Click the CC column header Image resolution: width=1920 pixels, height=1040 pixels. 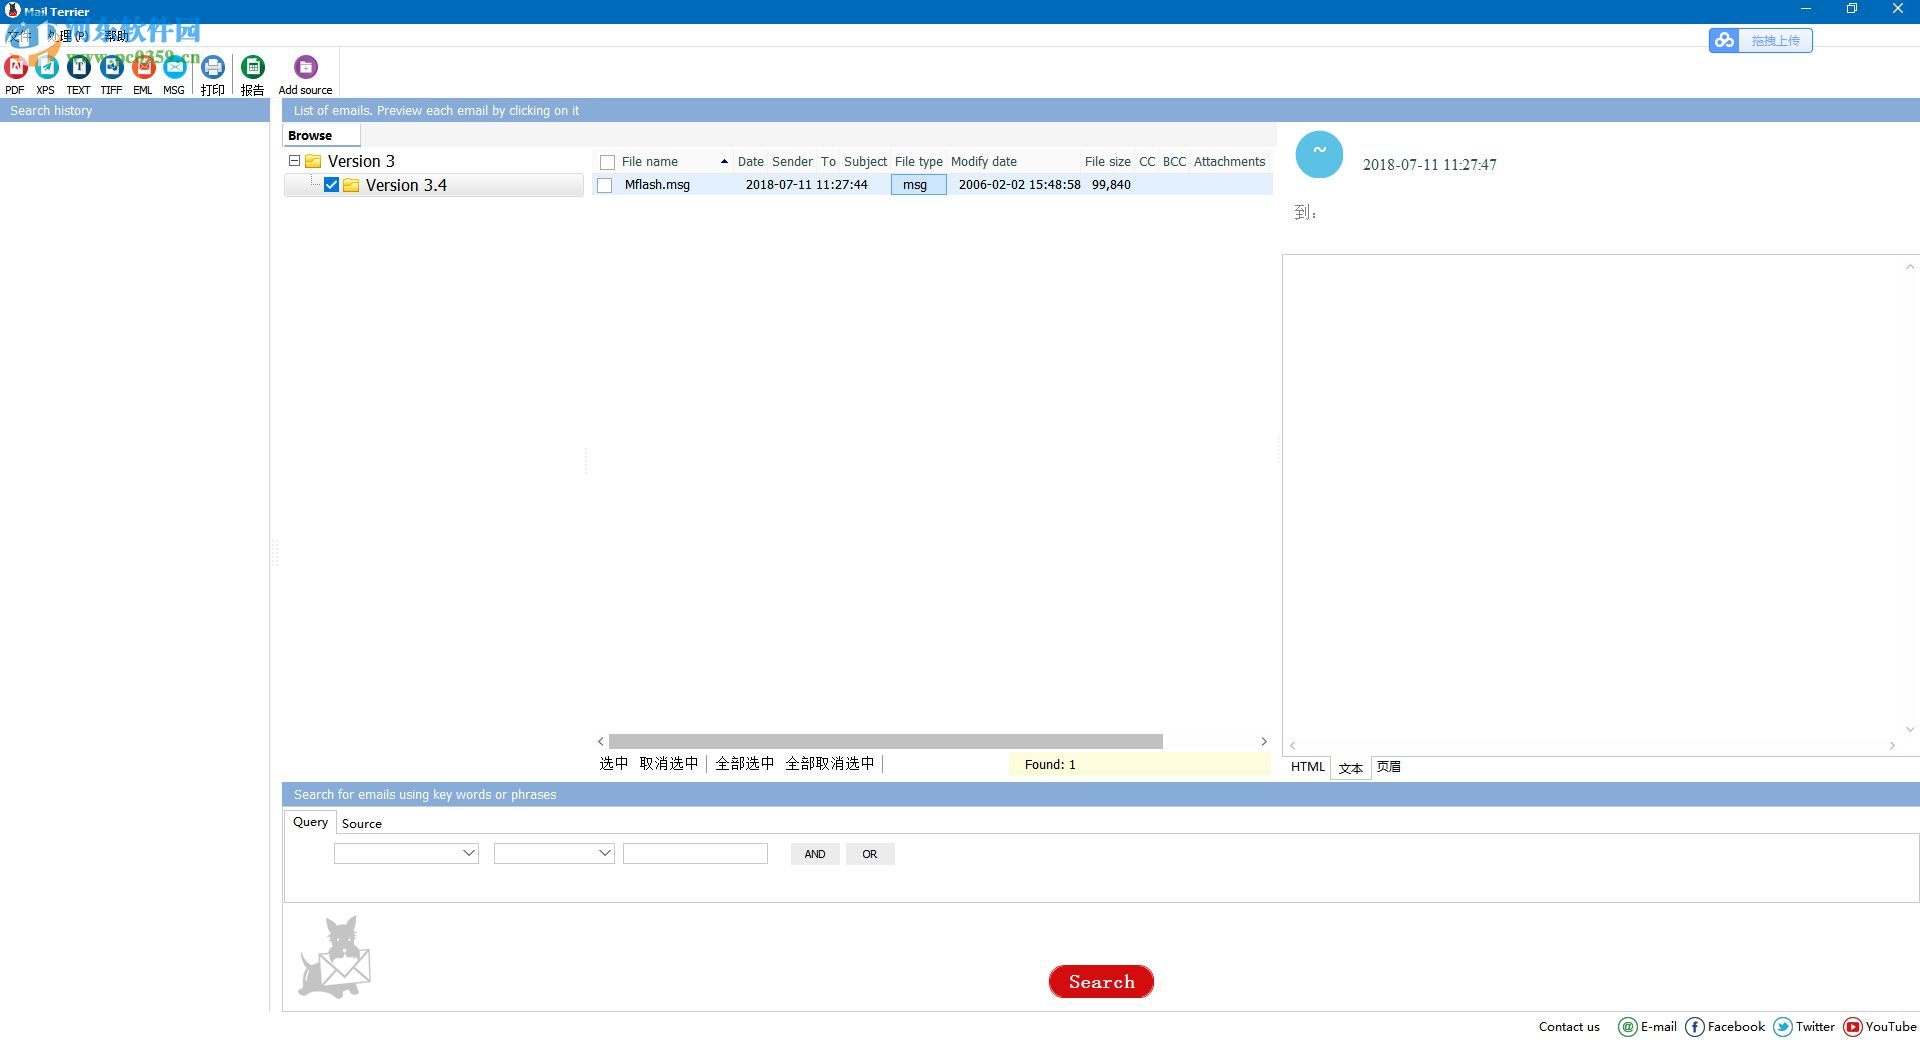tap(1147, 161)
